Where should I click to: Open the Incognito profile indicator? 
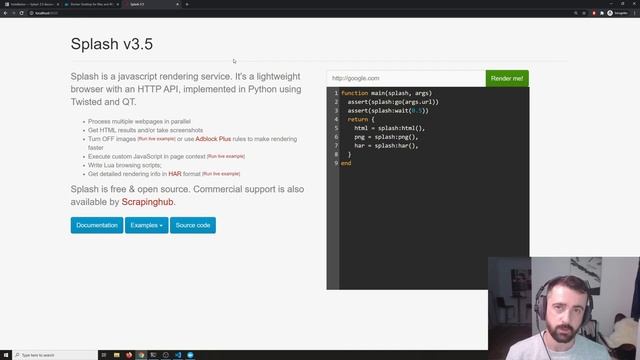(617, 13)
